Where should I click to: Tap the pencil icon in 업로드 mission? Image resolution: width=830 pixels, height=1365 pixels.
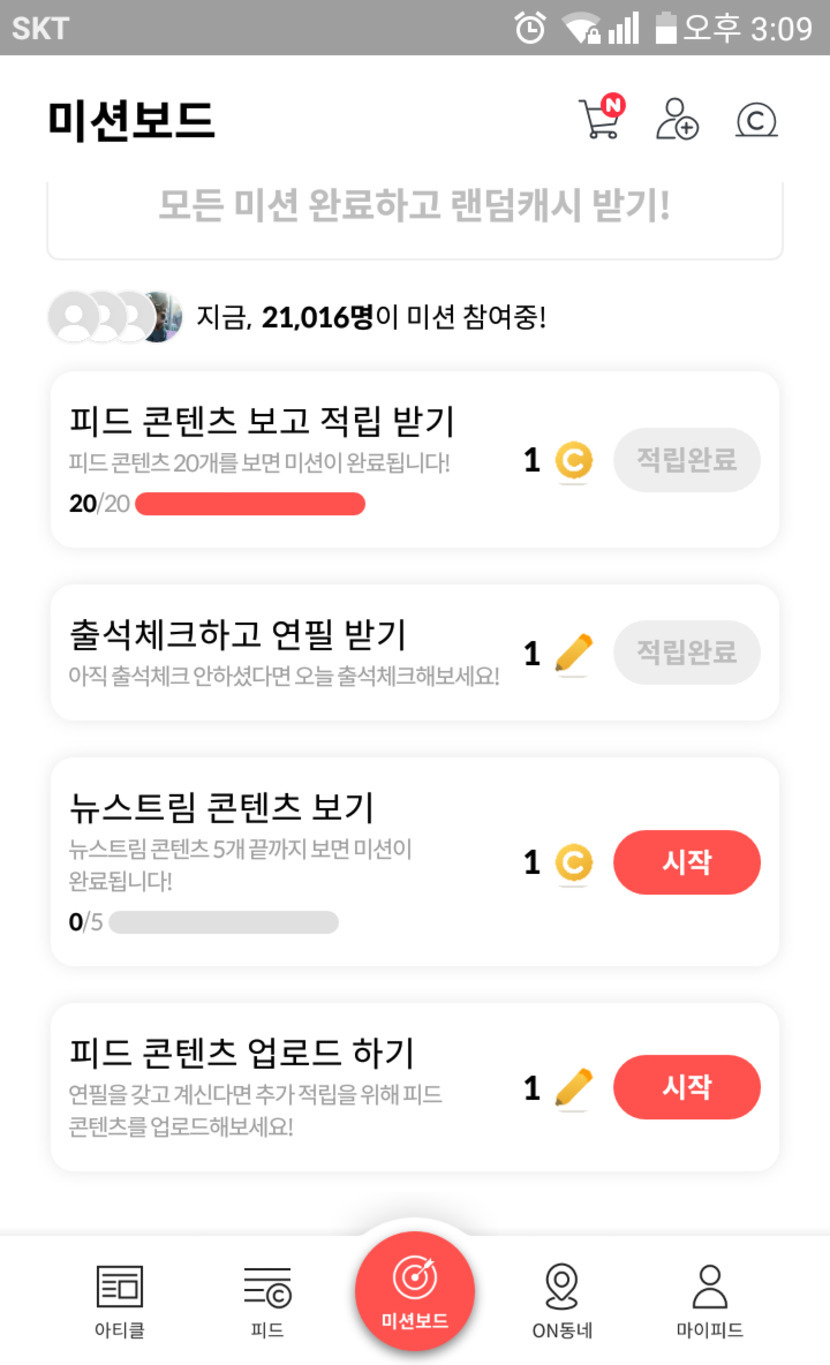click(x=573, y=1088)
